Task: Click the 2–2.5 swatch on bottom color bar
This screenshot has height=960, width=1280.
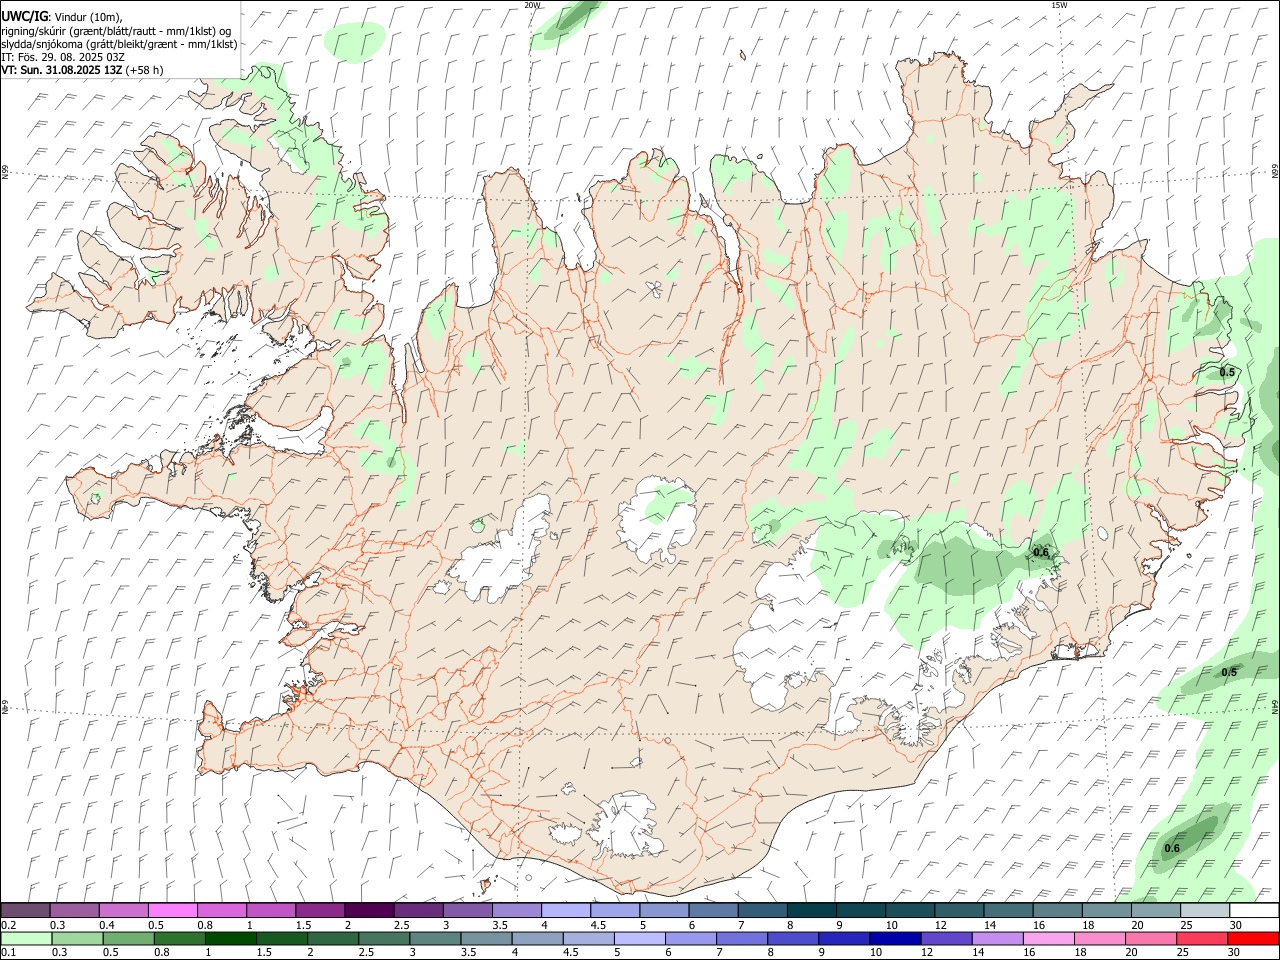Action: point(333,939)
